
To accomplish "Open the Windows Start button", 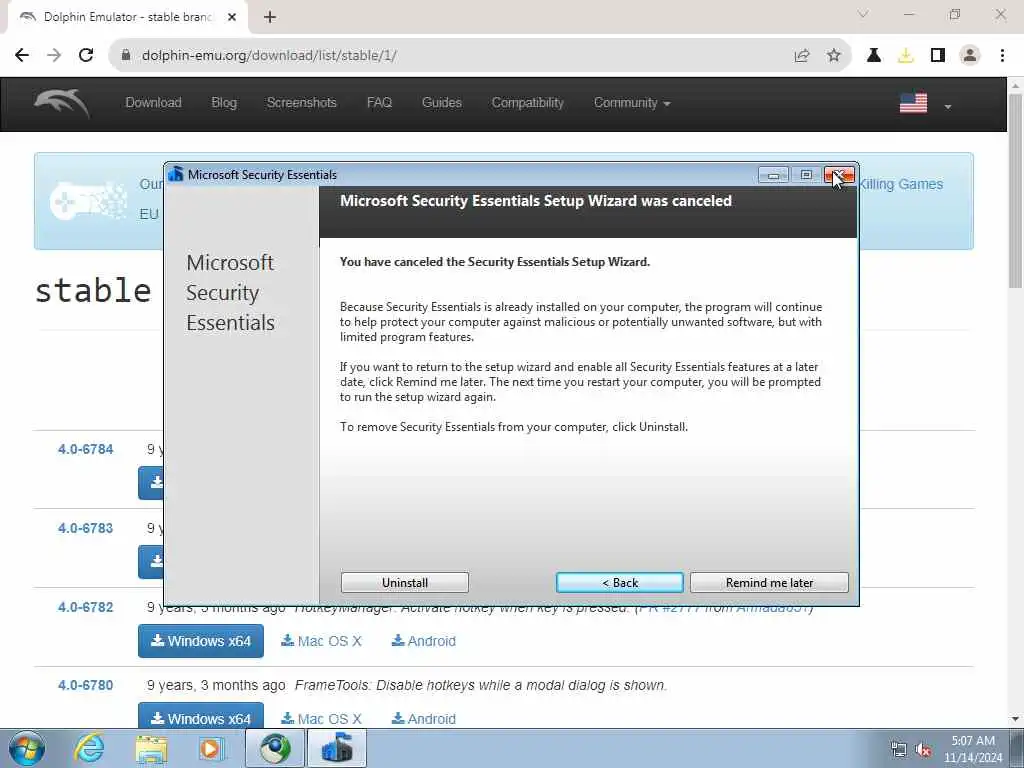I will tap(27, 748).
